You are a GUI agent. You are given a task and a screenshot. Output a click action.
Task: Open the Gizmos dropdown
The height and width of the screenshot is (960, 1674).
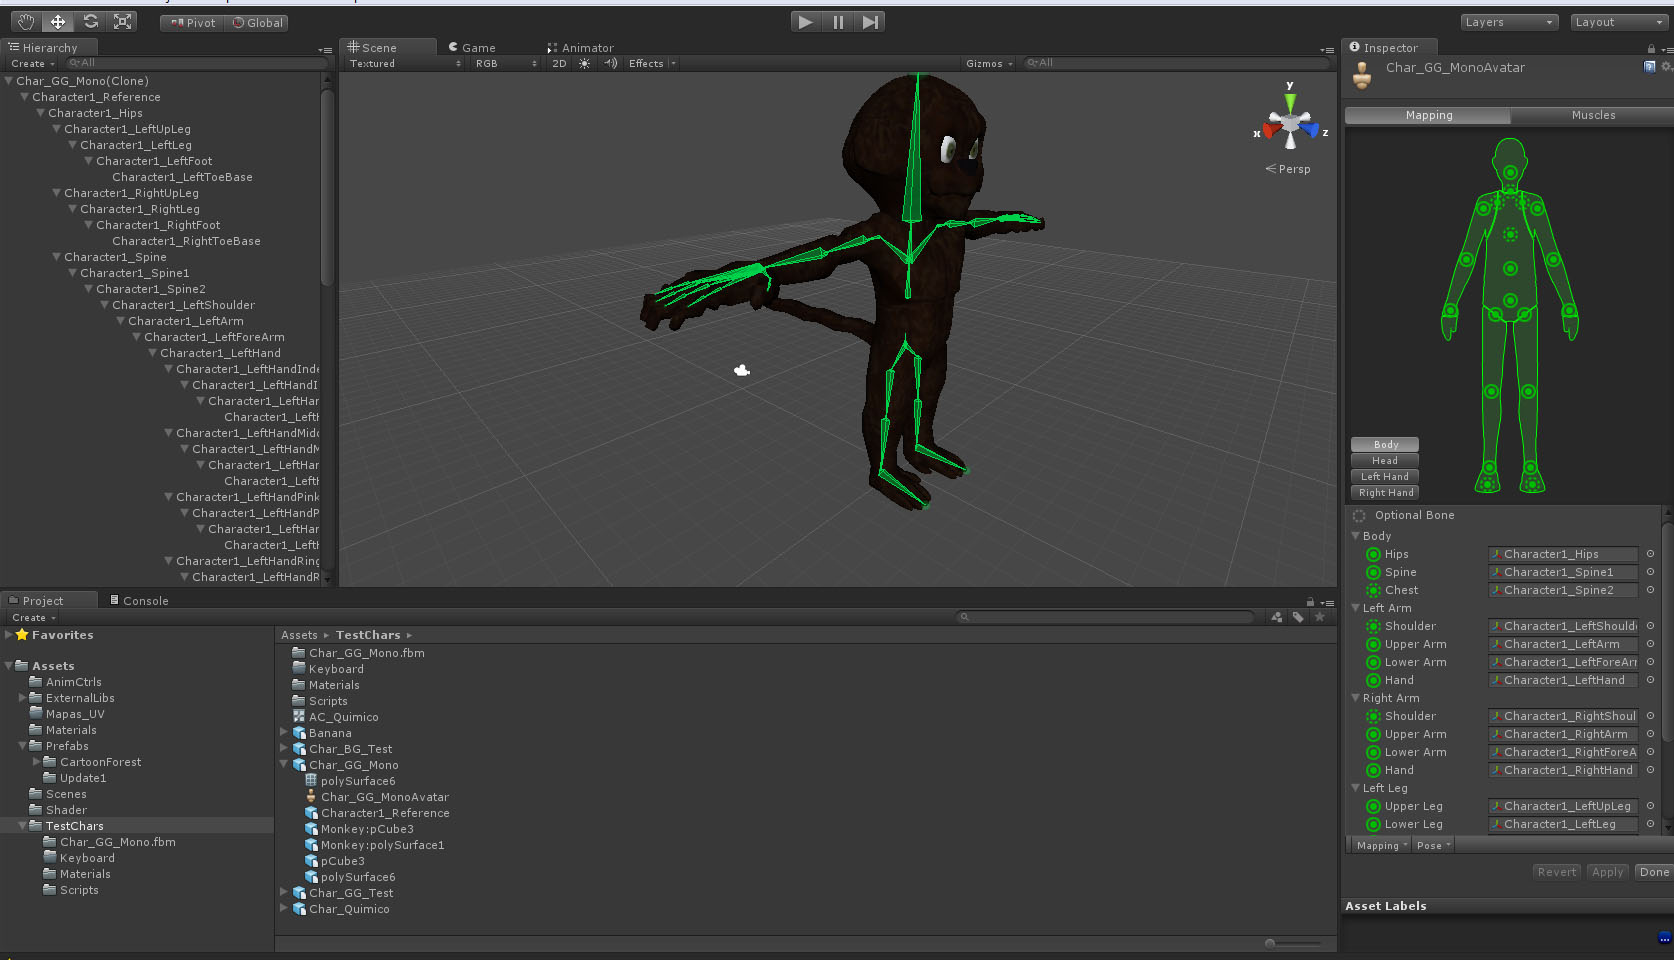pyautogui.click(x=989, y=63)
